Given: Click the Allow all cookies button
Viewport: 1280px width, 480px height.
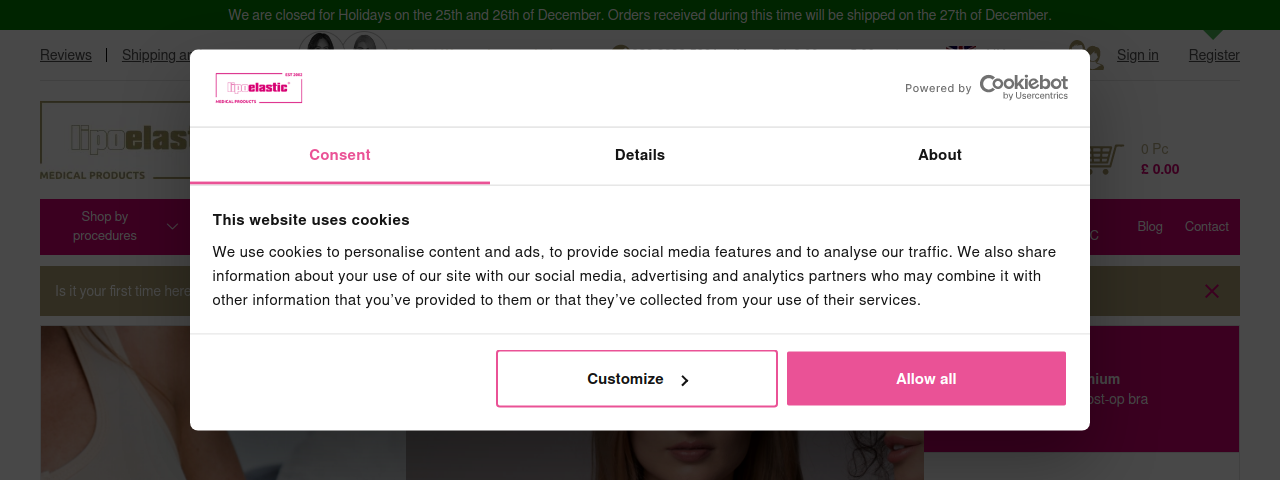Looking at the screenshot, I should [x=926, y=378].
